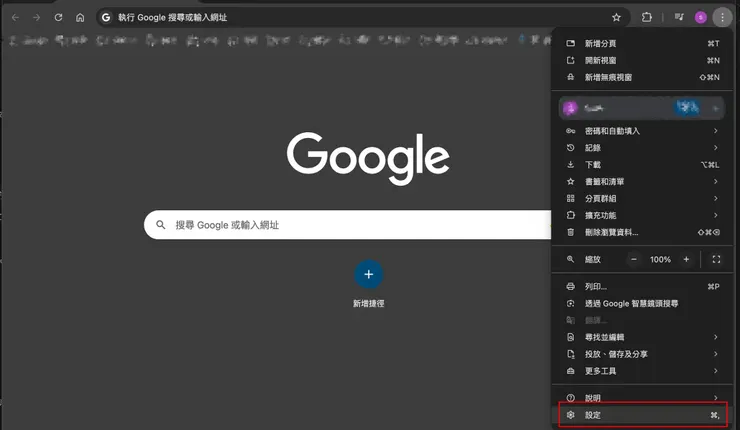
Task: Choose 列印... from the menu
Action: tap(642, 287)
